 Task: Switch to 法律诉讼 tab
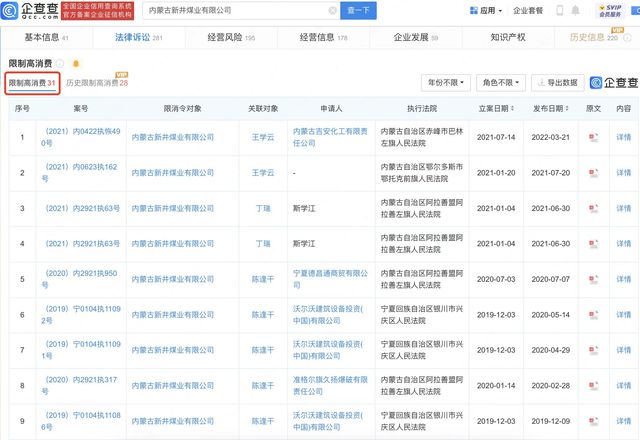tap(139, 38)
